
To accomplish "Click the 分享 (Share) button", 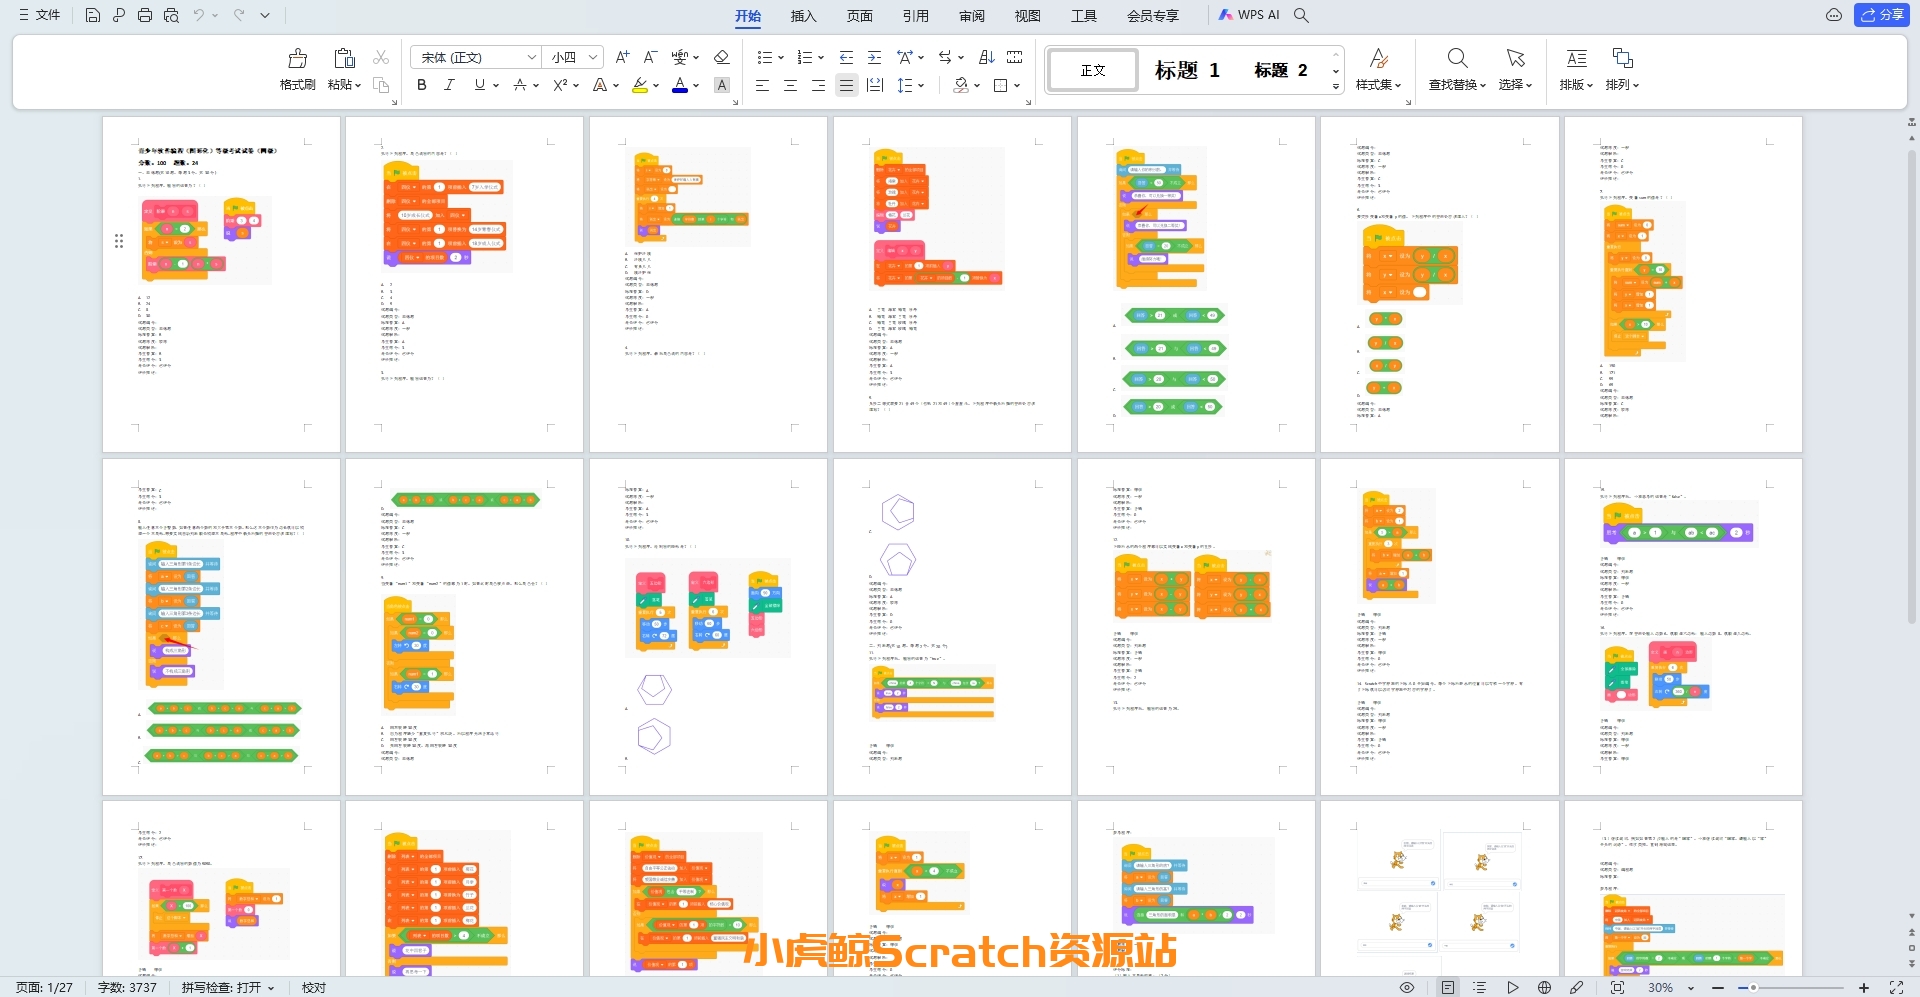I will click(x=1882, y=15).
